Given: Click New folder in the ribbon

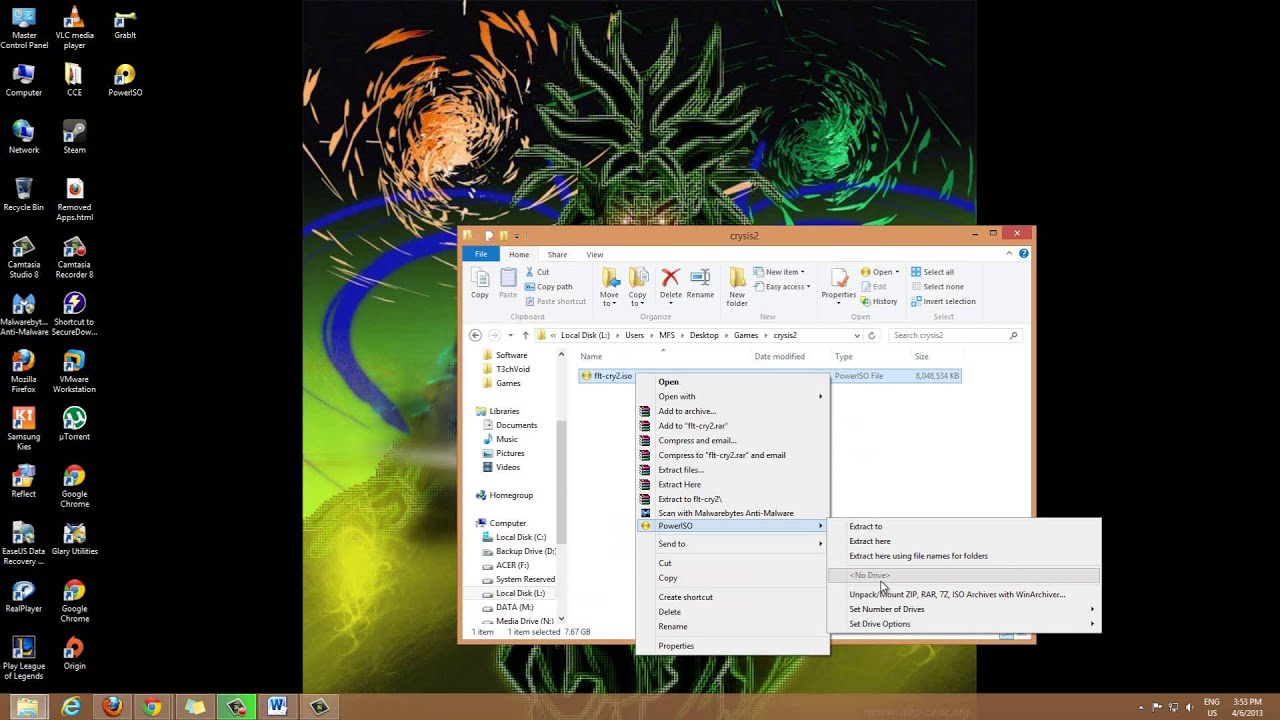Looking at the screenshot, I should [737, 287].
